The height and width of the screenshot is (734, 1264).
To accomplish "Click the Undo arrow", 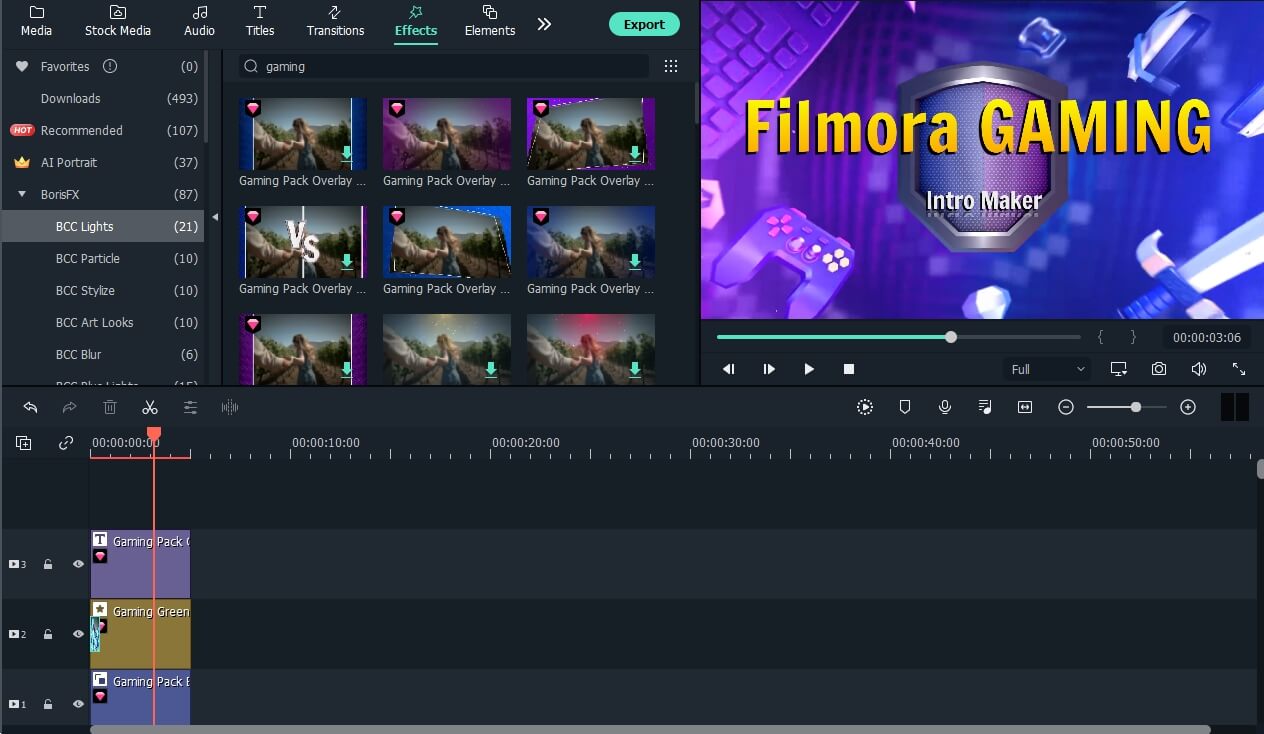I will (30, 407).
